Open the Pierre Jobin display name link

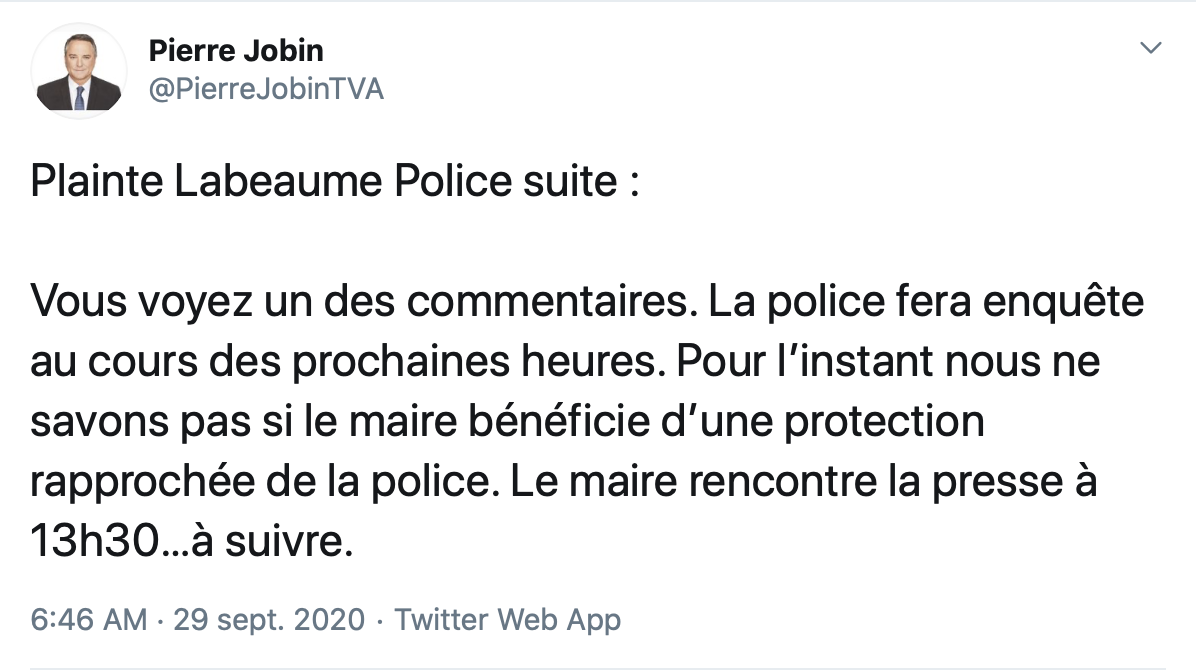click(x=236, y=50)
